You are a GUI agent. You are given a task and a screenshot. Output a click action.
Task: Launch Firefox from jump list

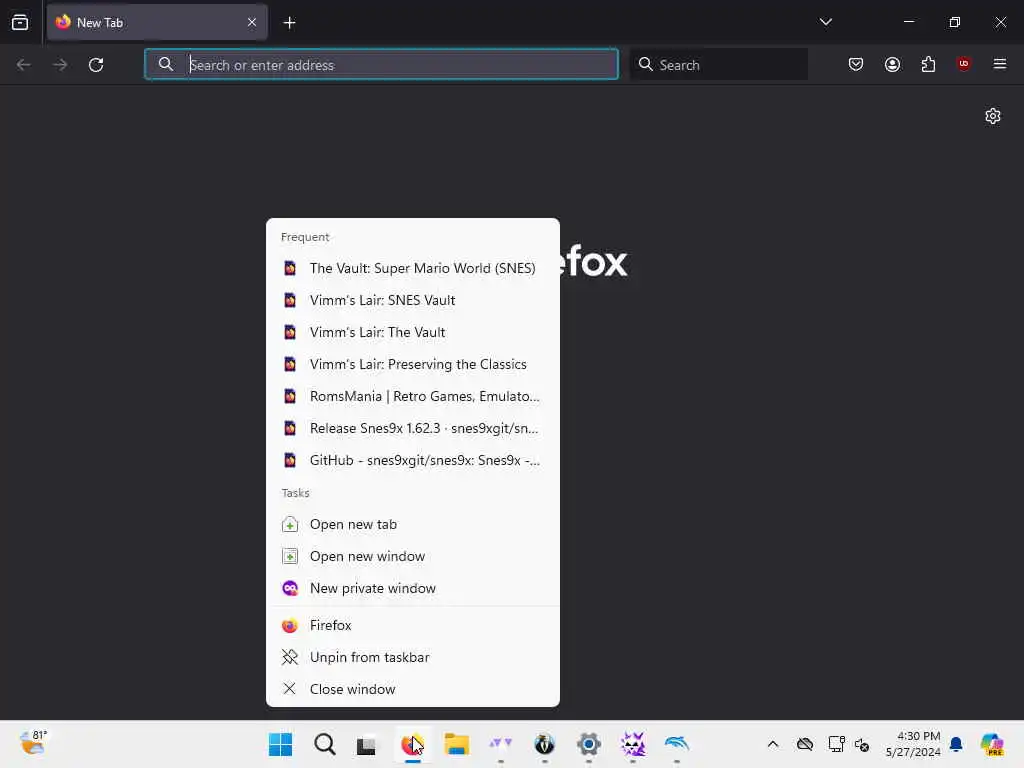point(413,626)
